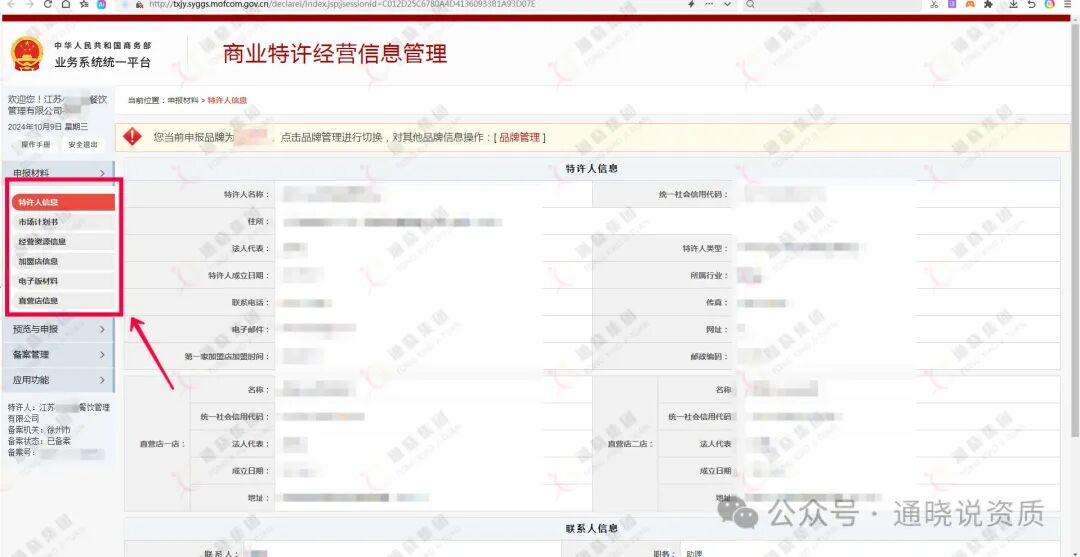Click the red warning diamond icon

[132, 136]
